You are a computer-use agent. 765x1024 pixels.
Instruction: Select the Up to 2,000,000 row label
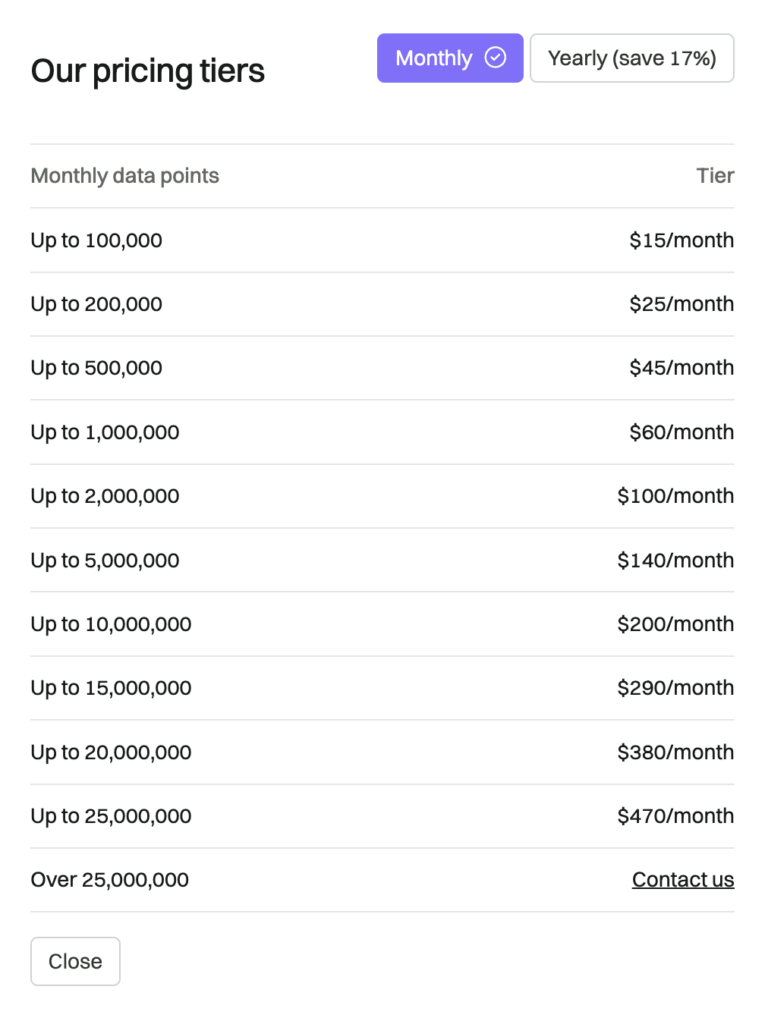[105, 496]
